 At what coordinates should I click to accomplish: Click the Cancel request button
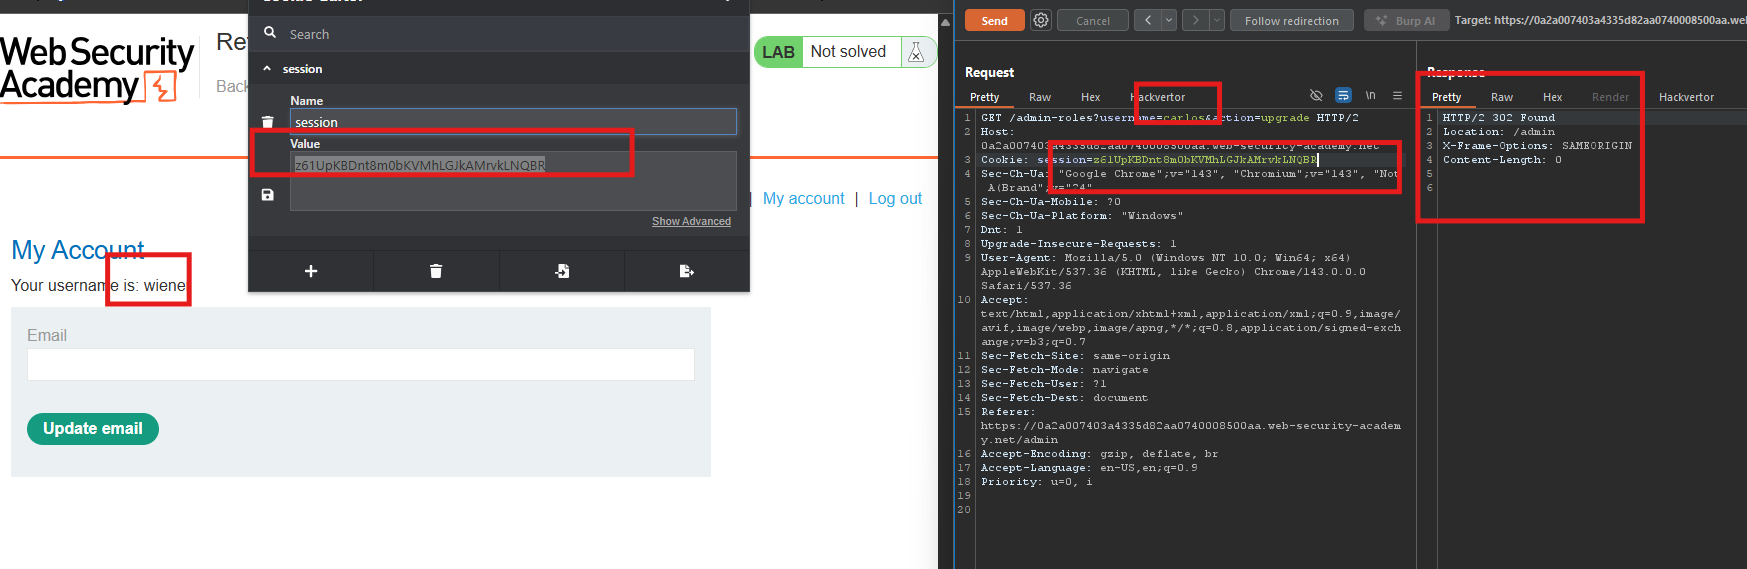click(1093, 21)
